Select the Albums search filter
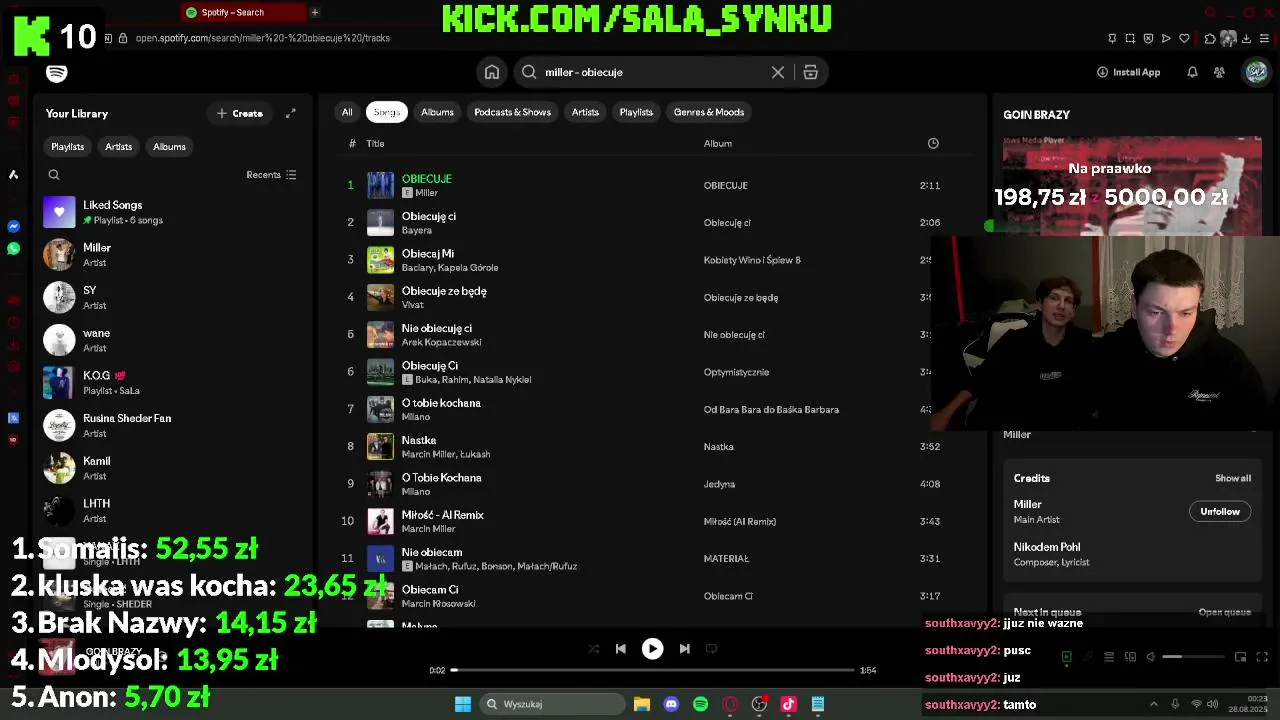This screenshot has width=1280, height=720. click(x=437, y=112)
